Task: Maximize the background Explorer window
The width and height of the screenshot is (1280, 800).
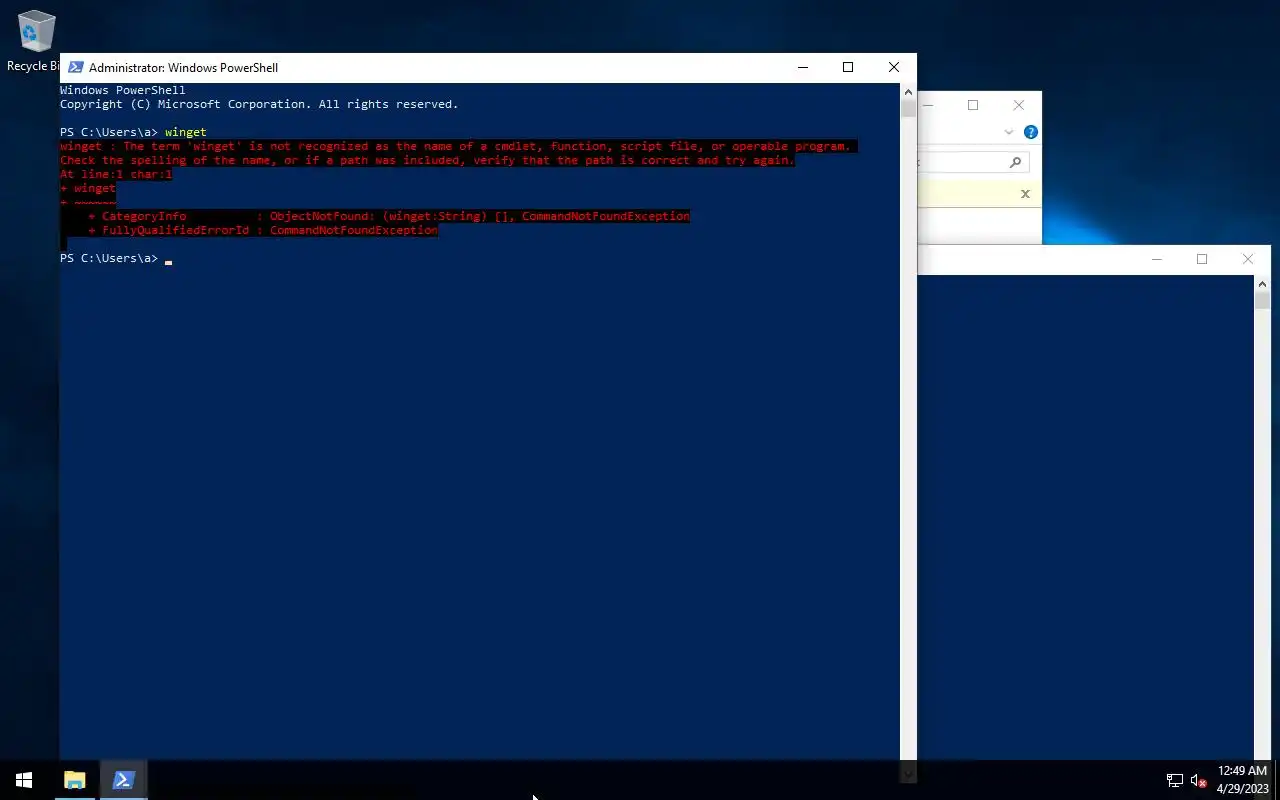Action: tap(973, 105)
